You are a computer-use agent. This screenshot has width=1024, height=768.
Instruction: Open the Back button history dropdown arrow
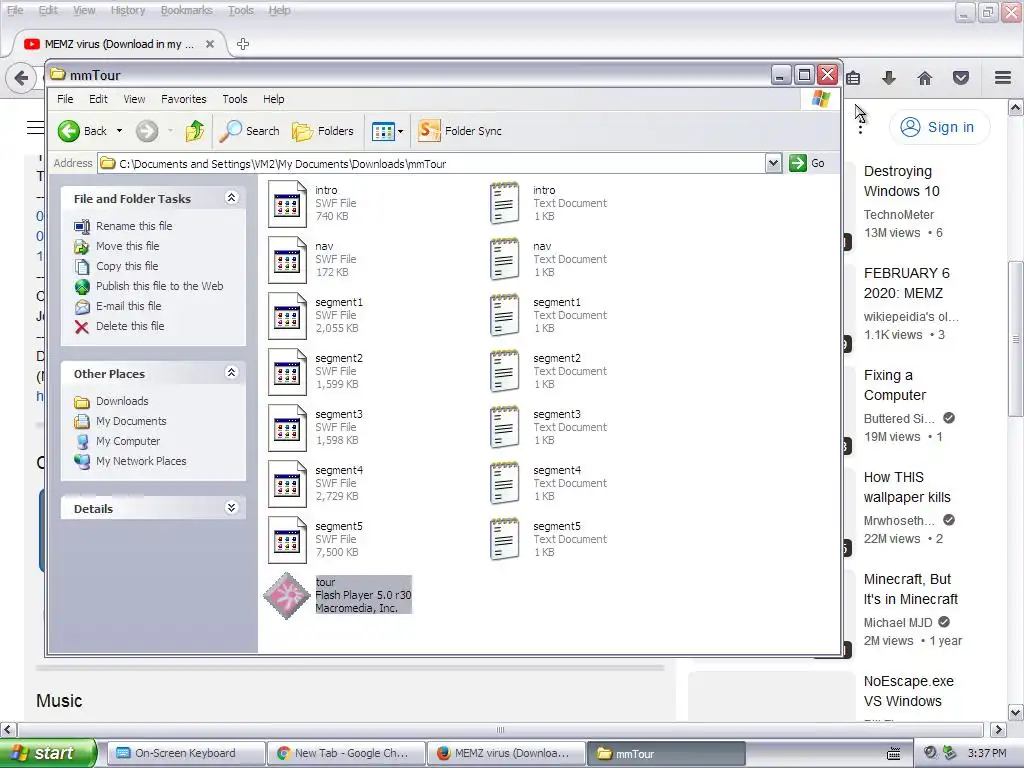tap(120, 131)
